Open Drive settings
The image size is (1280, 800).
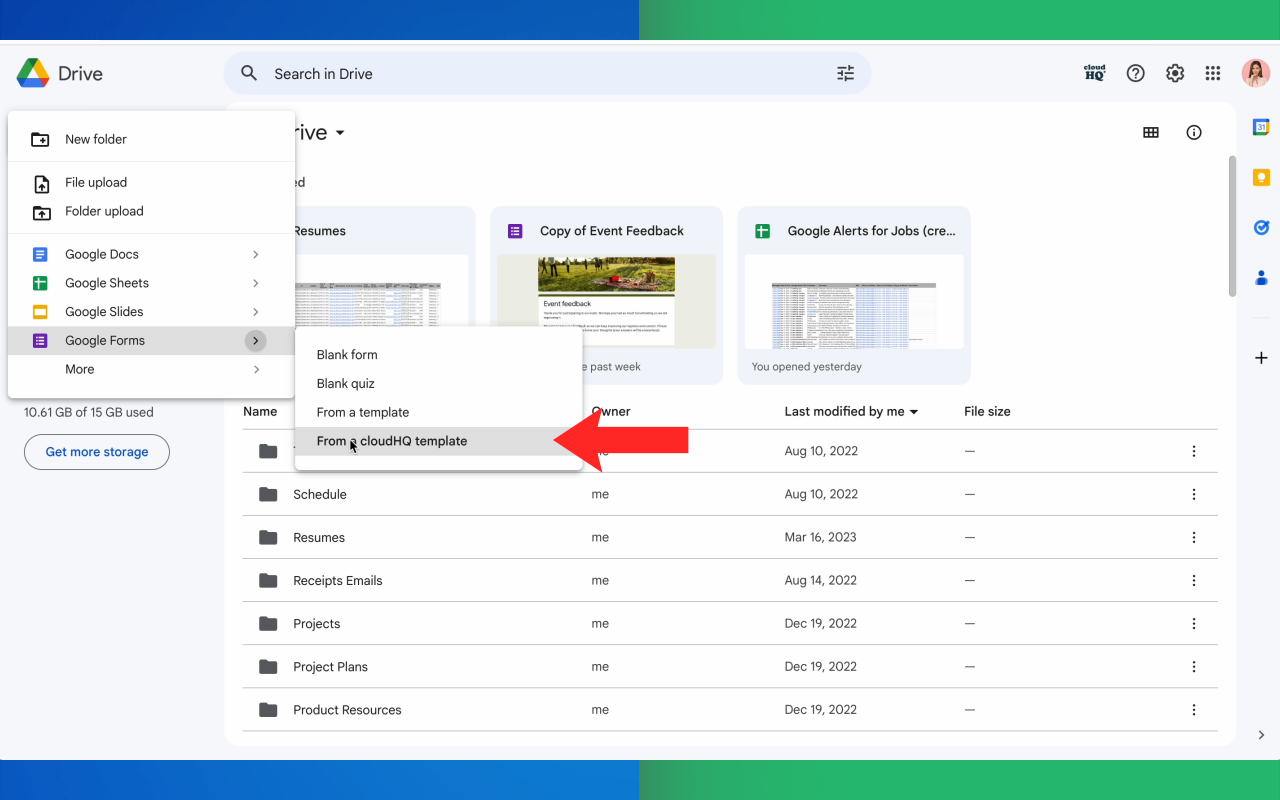coord(1175,73)
